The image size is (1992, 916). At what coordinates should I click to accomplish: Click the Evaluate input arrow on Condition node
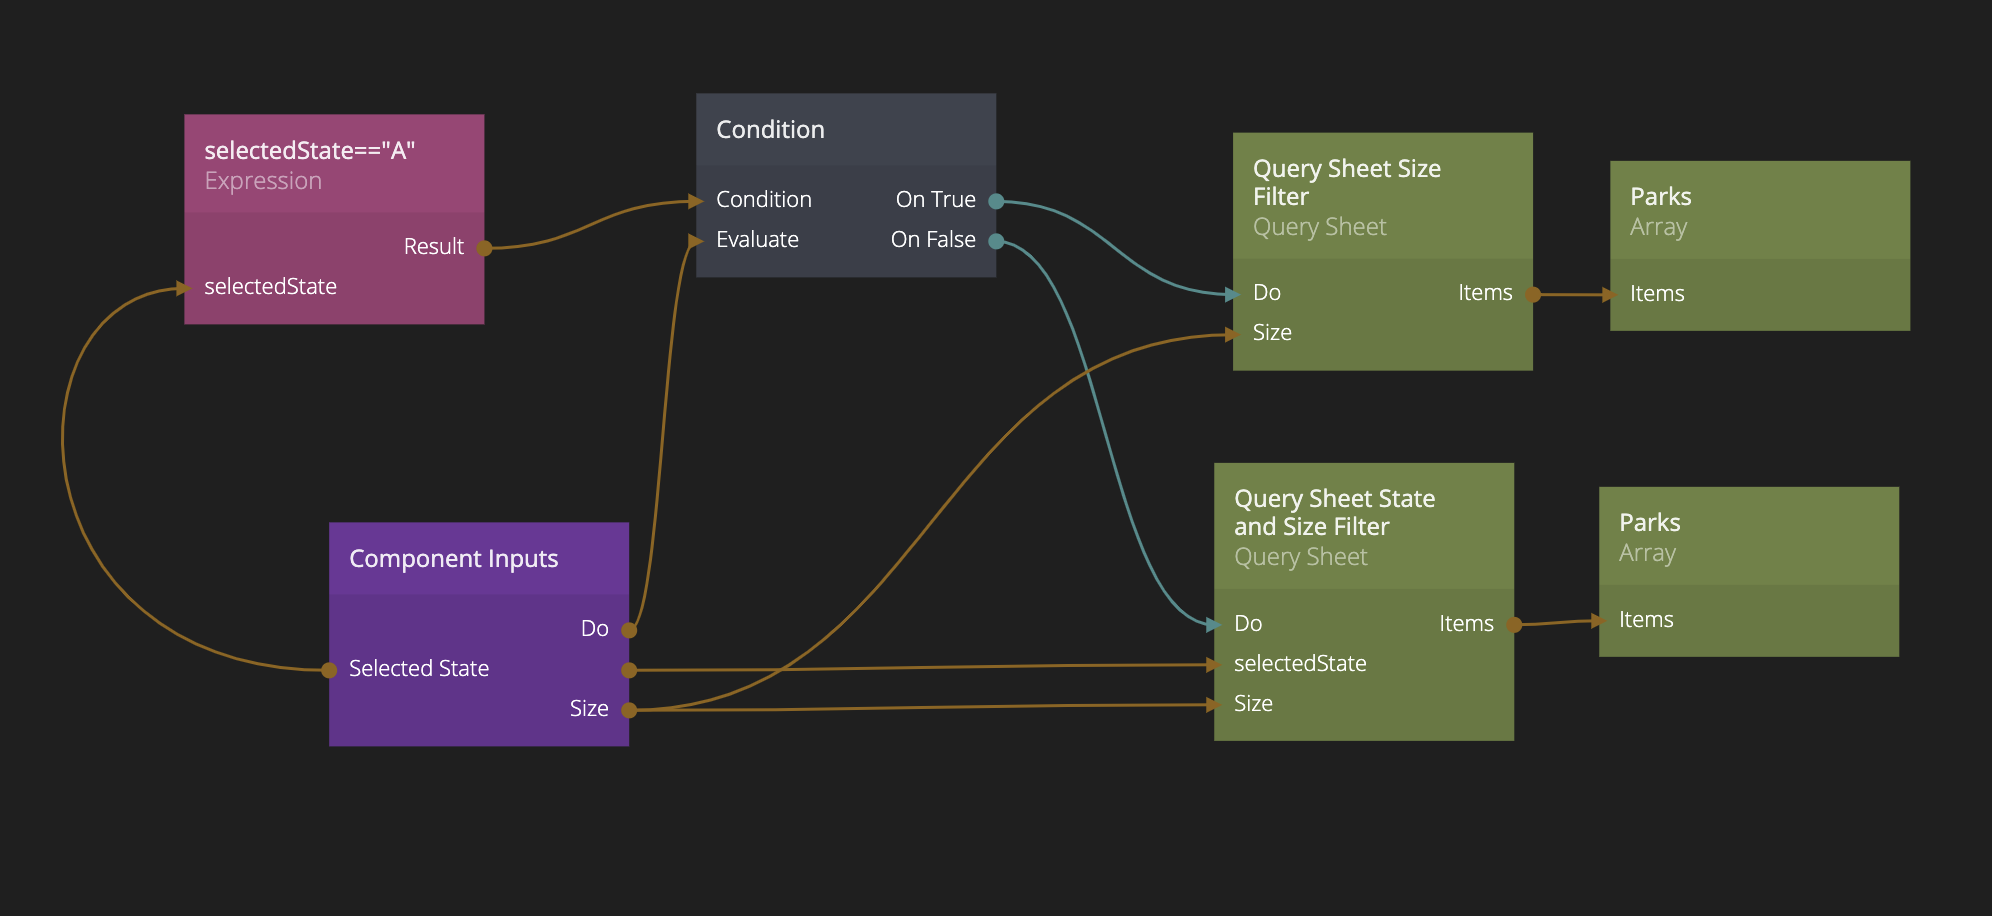pos(696,240)
